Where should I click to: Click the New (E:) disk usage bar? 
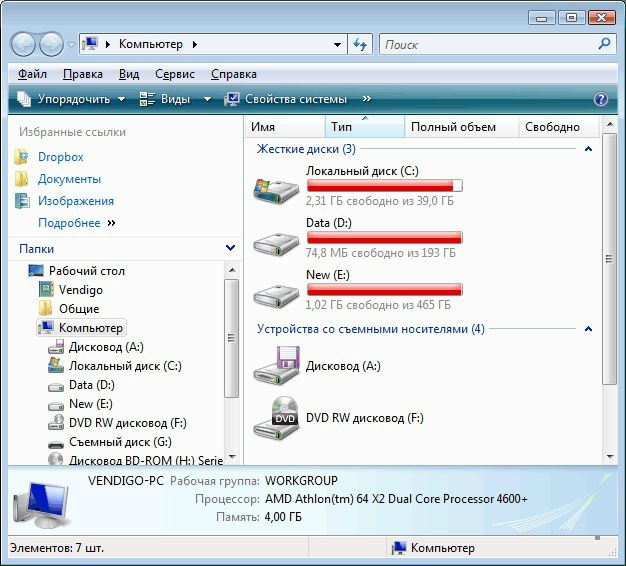tap(384, 290)
